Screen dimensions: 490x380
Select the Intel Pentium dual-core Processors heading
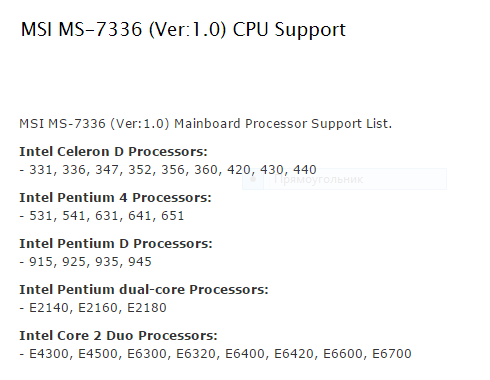click(144, 290)
